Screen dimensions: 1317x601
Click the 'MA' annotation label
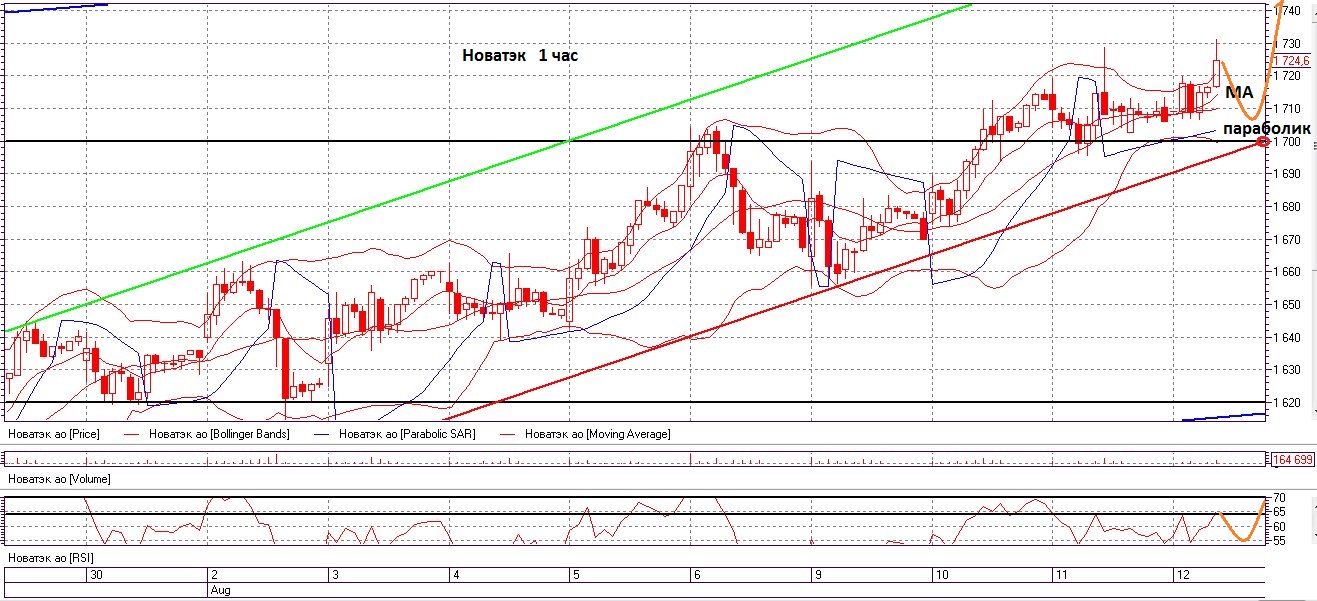pyautogui.click(x=1239, y=93)
